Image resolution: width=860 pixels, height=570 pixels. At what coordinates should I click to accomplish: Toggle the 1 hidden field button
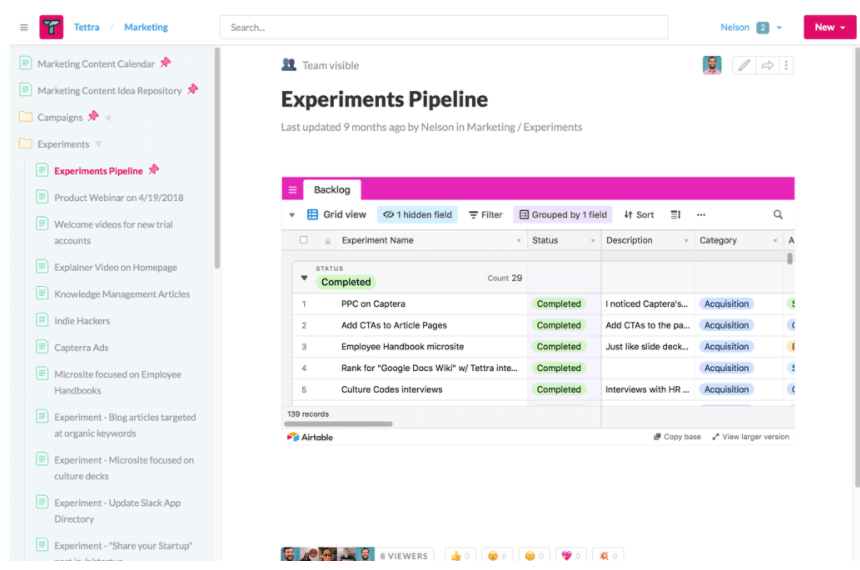(417, 215)
